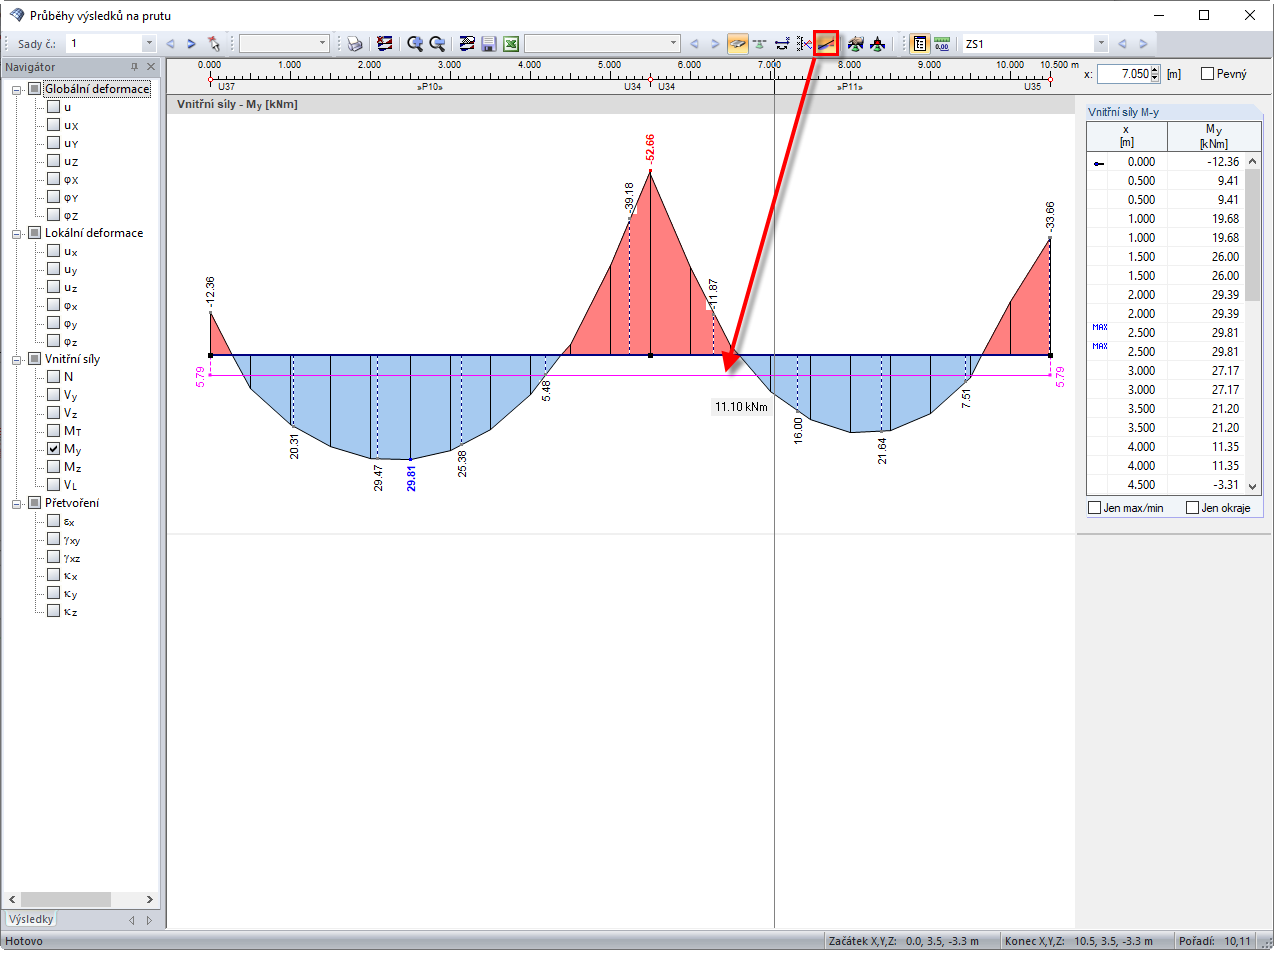Screen dimensions: 1274x955
Task: Click the left view model icon
Action: click(855, 44)
